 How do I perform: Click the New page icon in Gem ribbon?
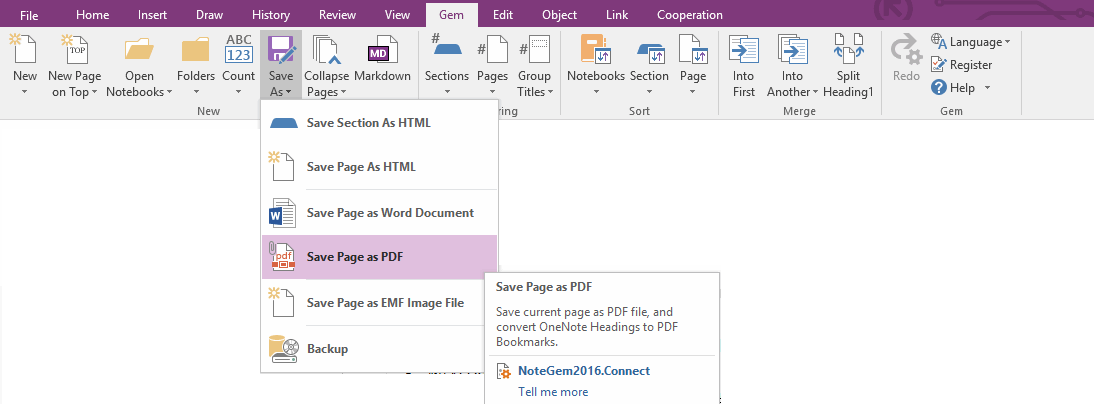click(24, 49)
